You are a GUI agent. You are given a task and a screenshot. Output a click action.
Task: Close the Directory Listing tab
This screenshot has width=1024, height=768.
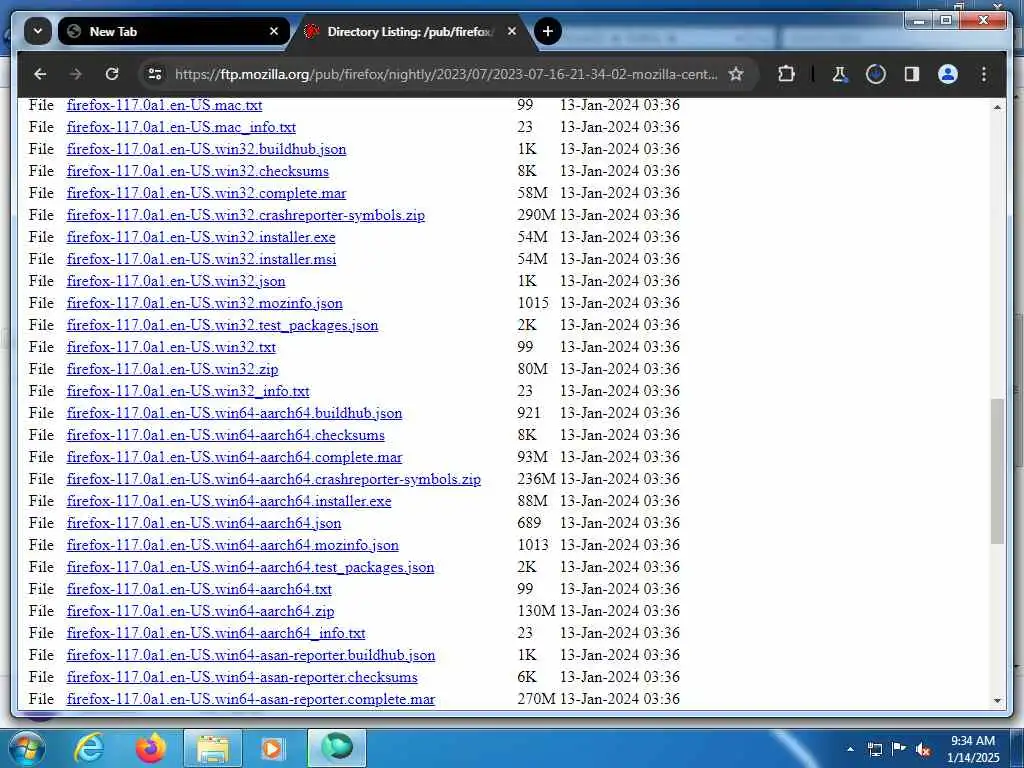[x=512, y=31]
